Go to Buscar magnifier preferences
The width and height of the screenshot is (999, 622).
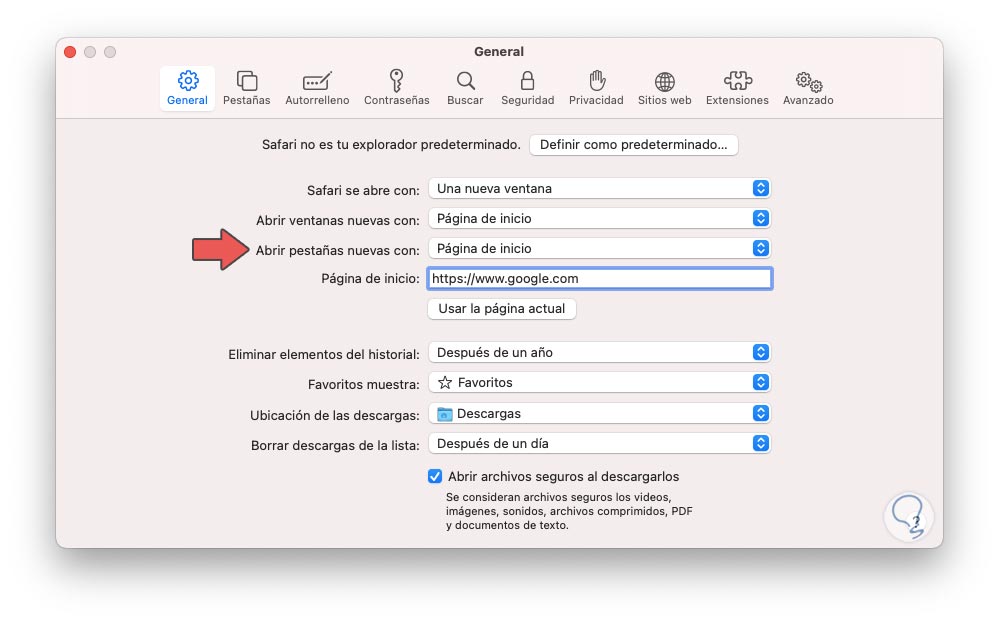(x=465, y=88)
